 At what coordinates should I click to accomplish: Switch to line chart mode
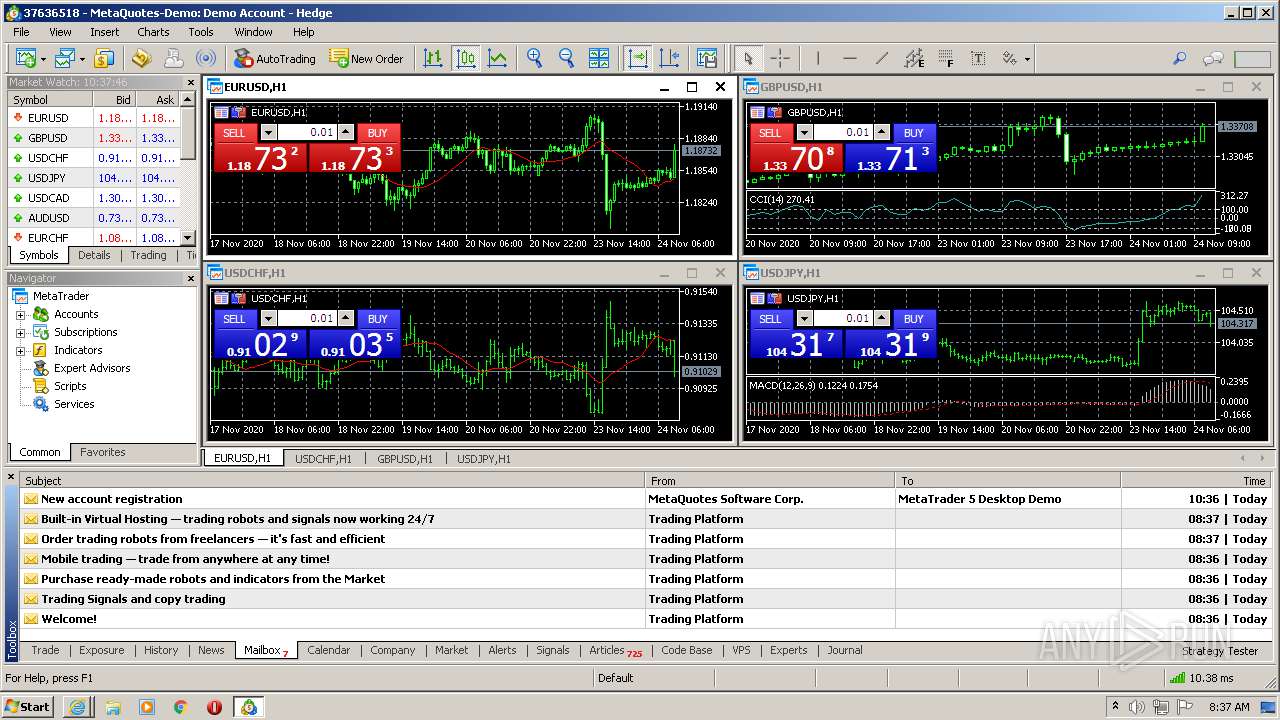tap(497, 59)
